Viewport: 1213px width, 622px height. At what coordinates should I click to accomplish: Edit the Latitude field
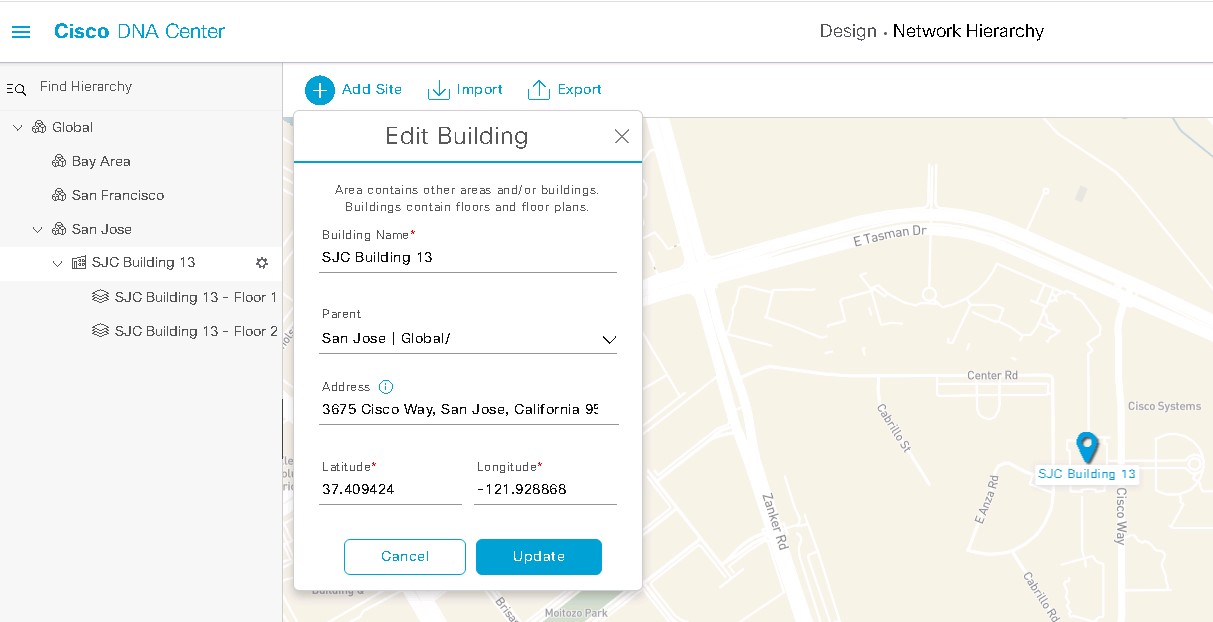390,490
